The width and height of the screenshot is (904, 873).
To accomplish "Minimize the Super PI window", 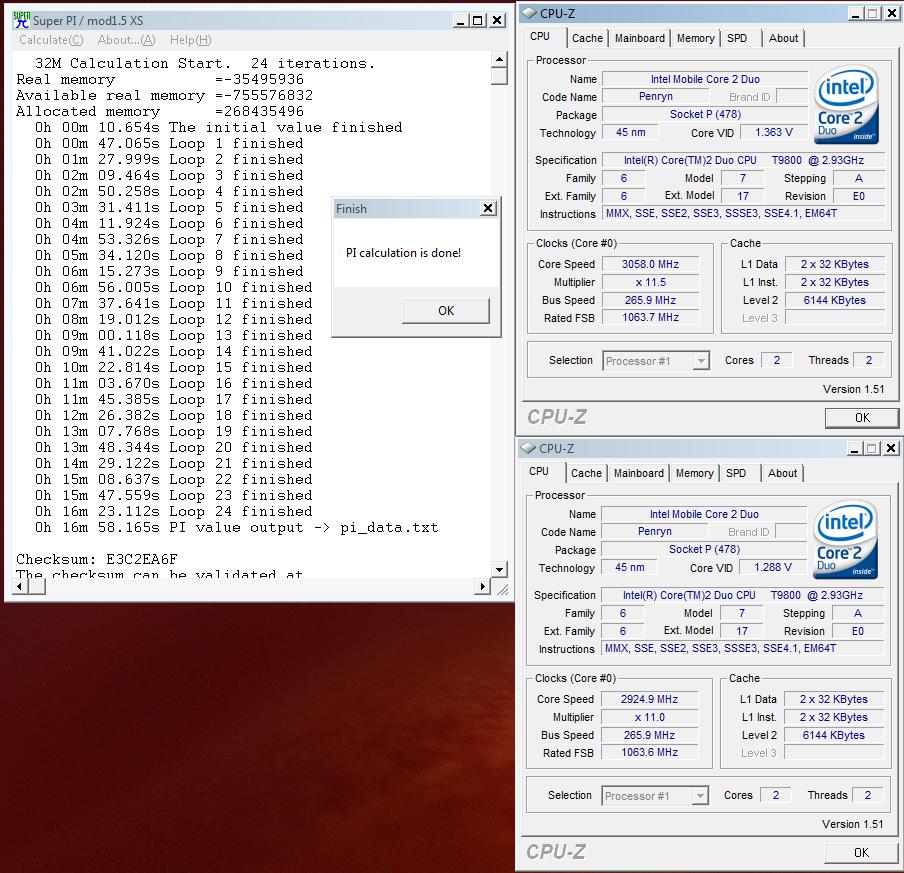I will click(x=460, y=21).
